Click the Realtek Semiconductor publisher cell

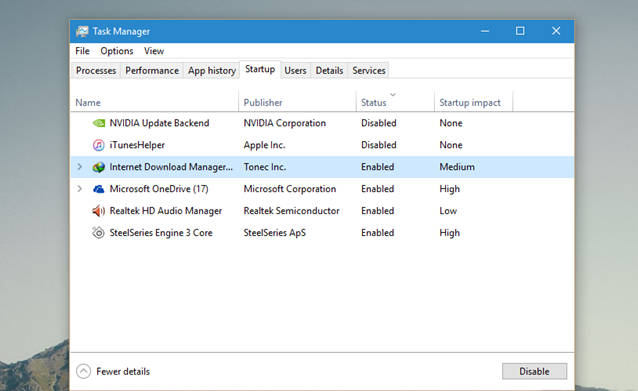pos(291,211)
